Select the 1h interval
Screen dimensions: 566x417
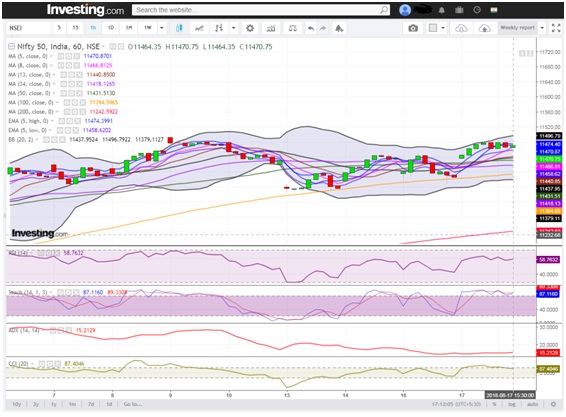93,28
